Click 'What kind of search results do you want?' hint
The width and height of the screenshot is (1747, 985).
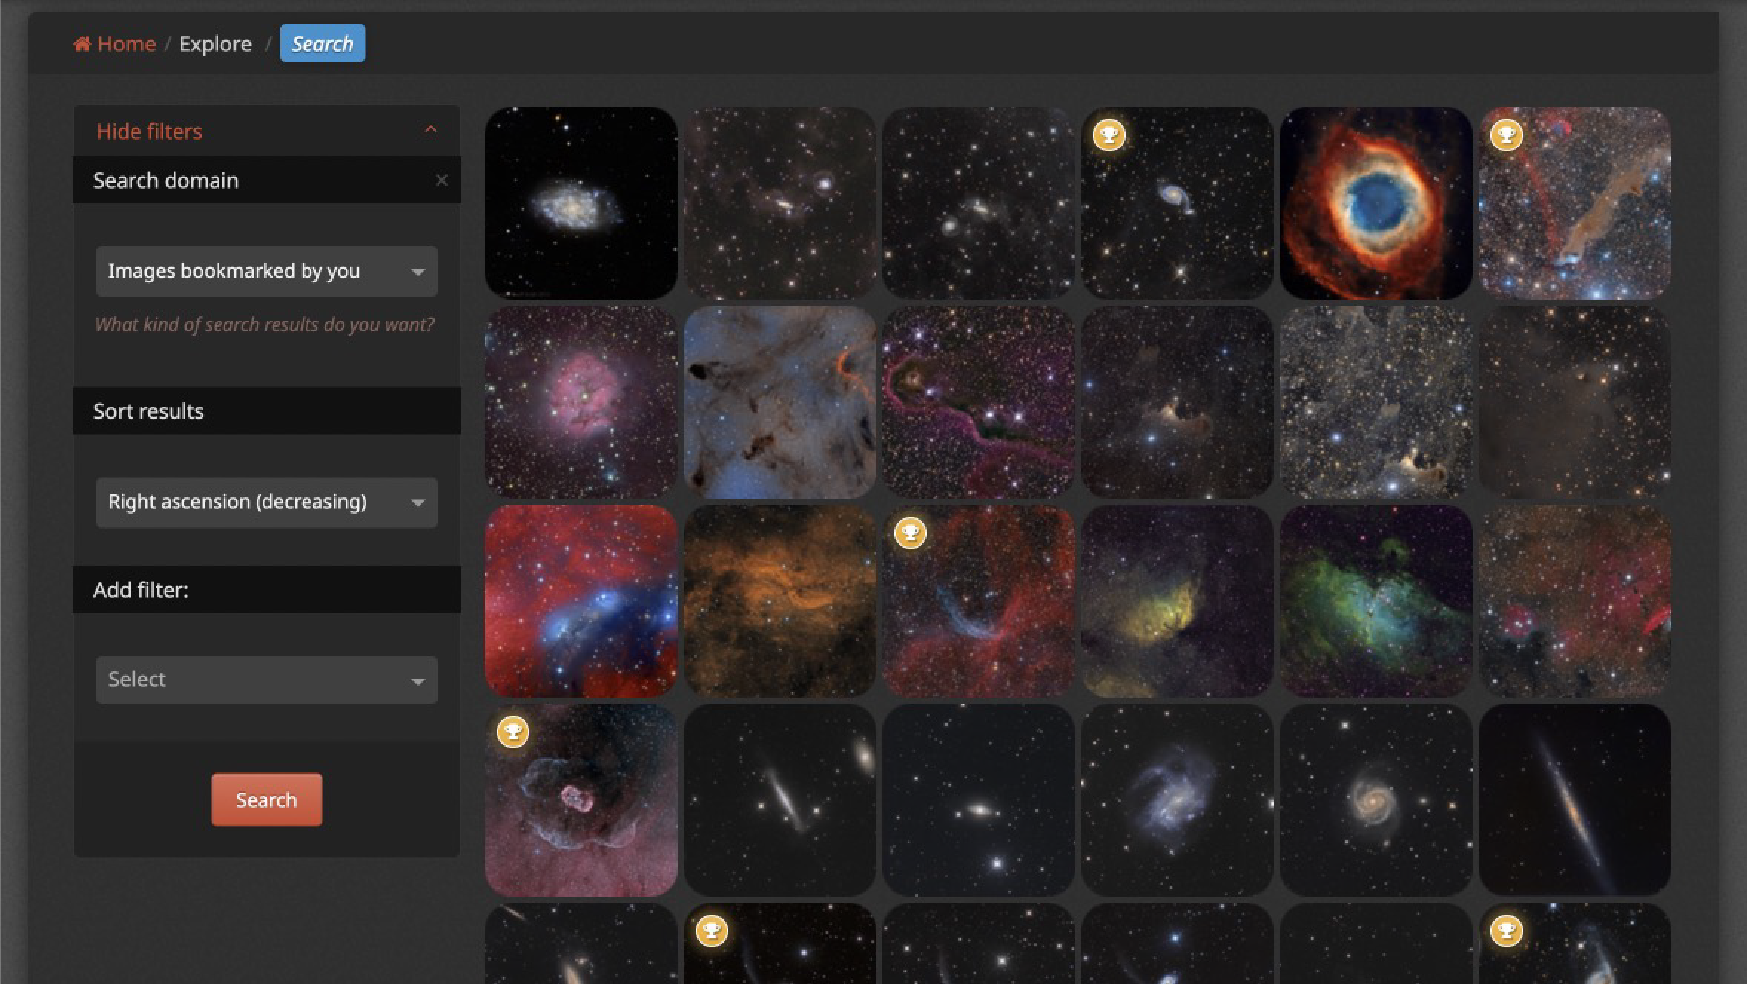click(264, 324)
